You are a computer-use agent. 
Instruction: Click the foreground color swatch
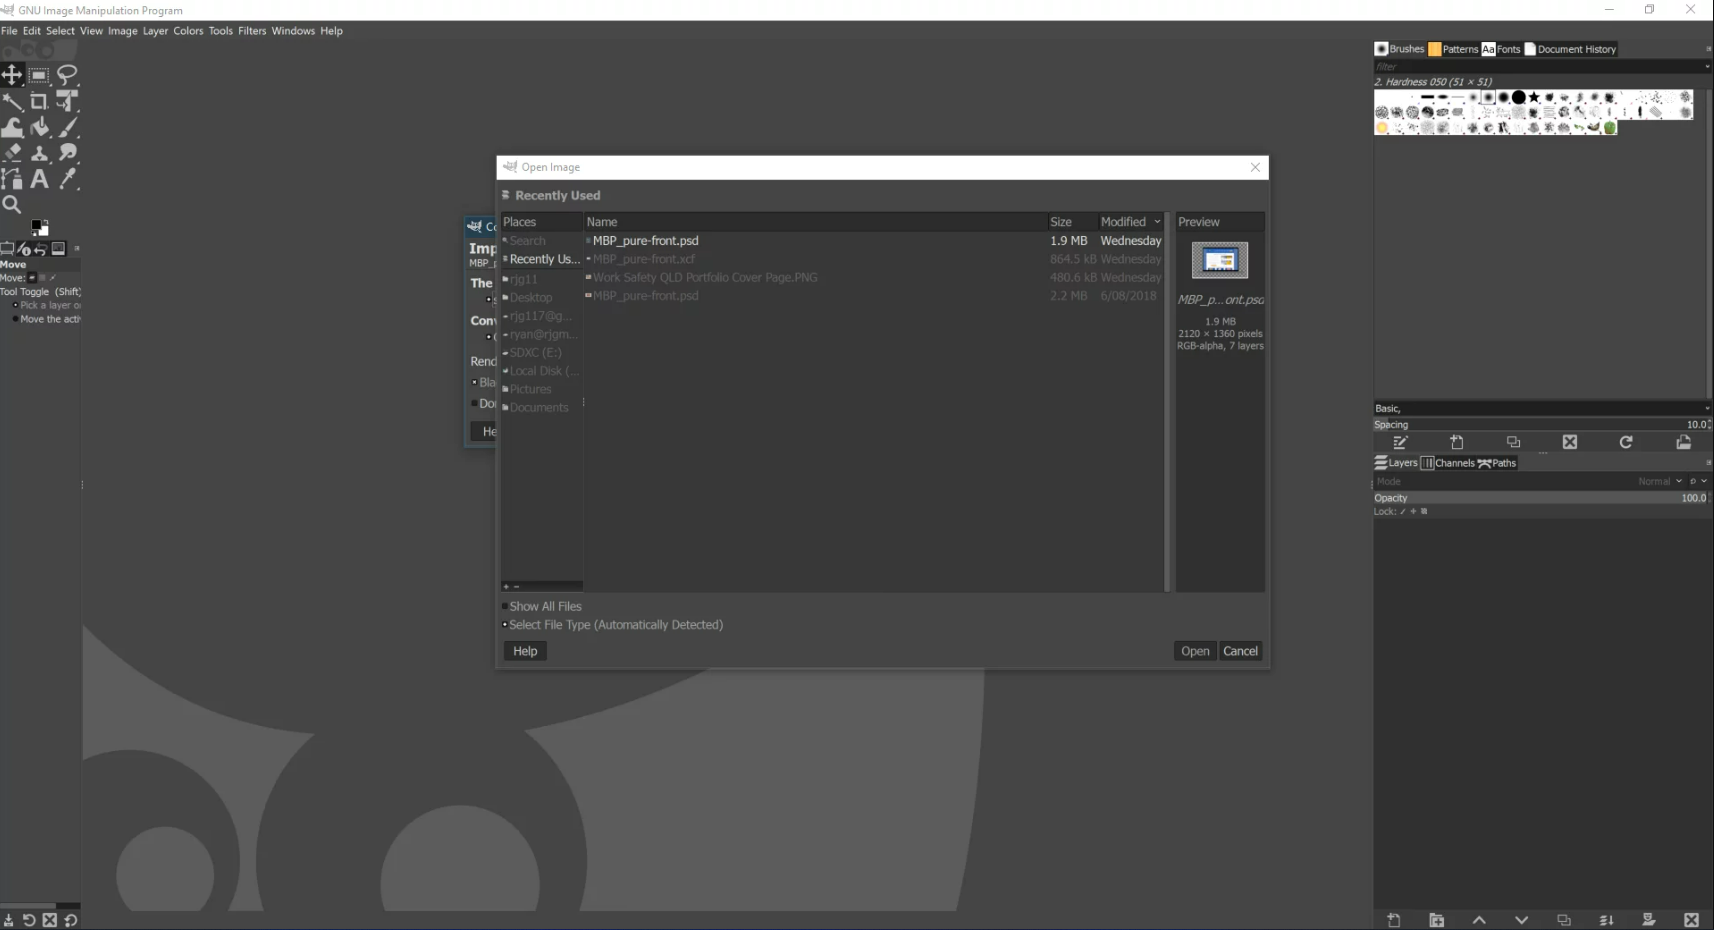click(38, 227)
